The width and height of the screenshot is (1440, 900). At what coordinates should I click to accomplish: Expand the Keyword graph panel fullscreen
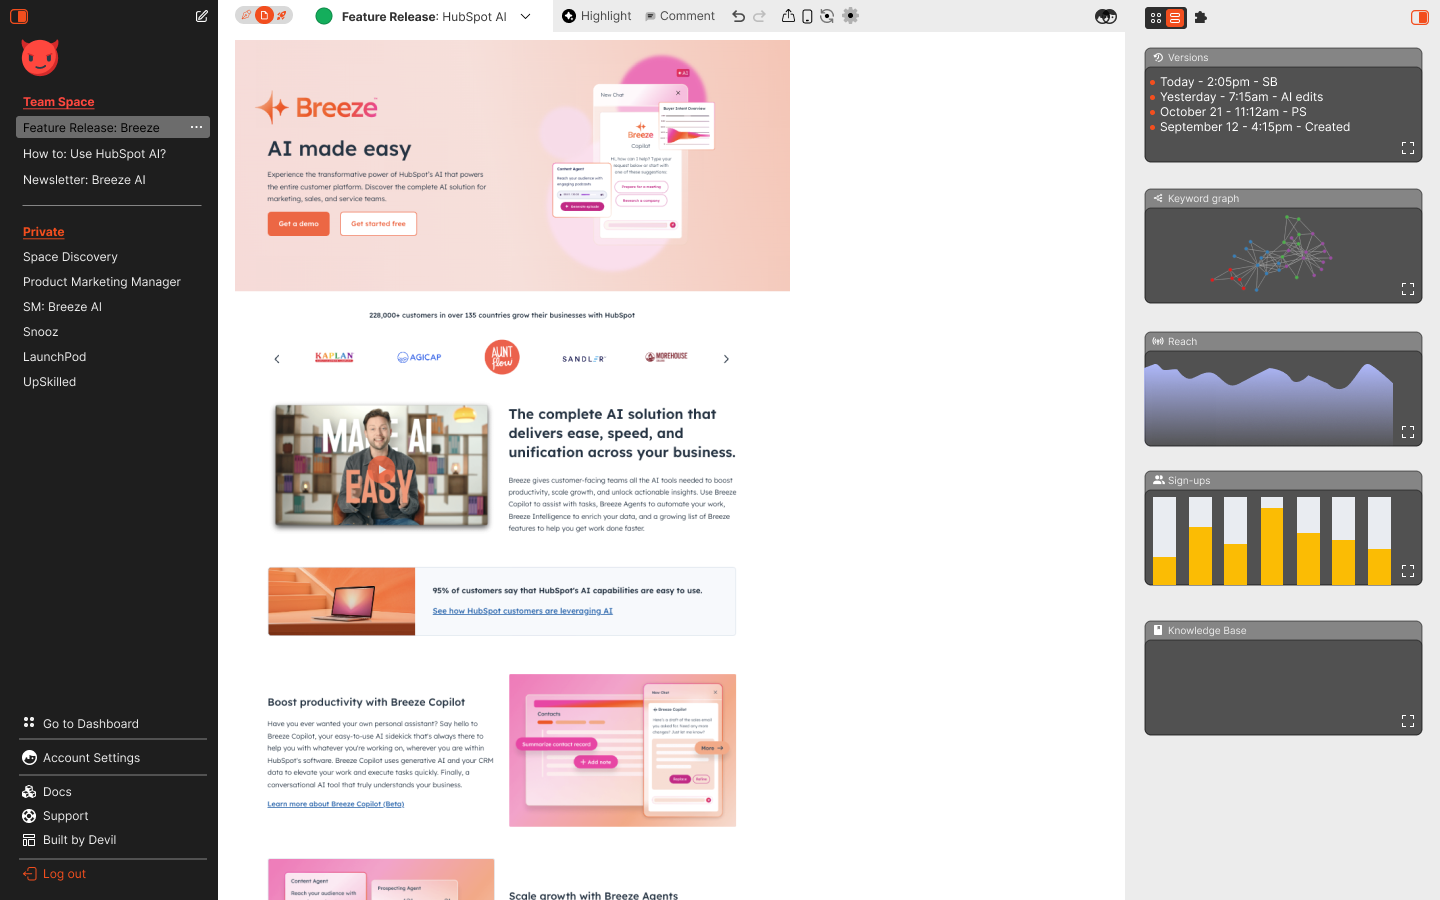[x=1408, y=289]
